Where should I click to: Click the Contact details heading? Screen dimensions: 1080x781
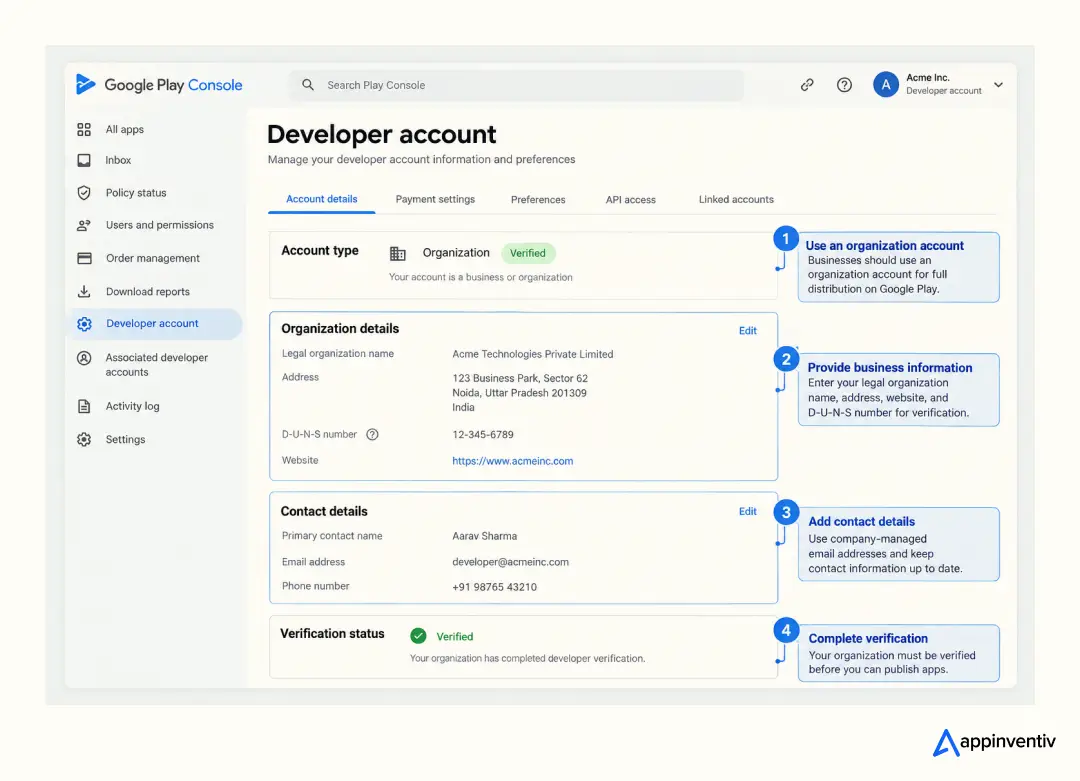pyautogui.click(x=324, y=512)
